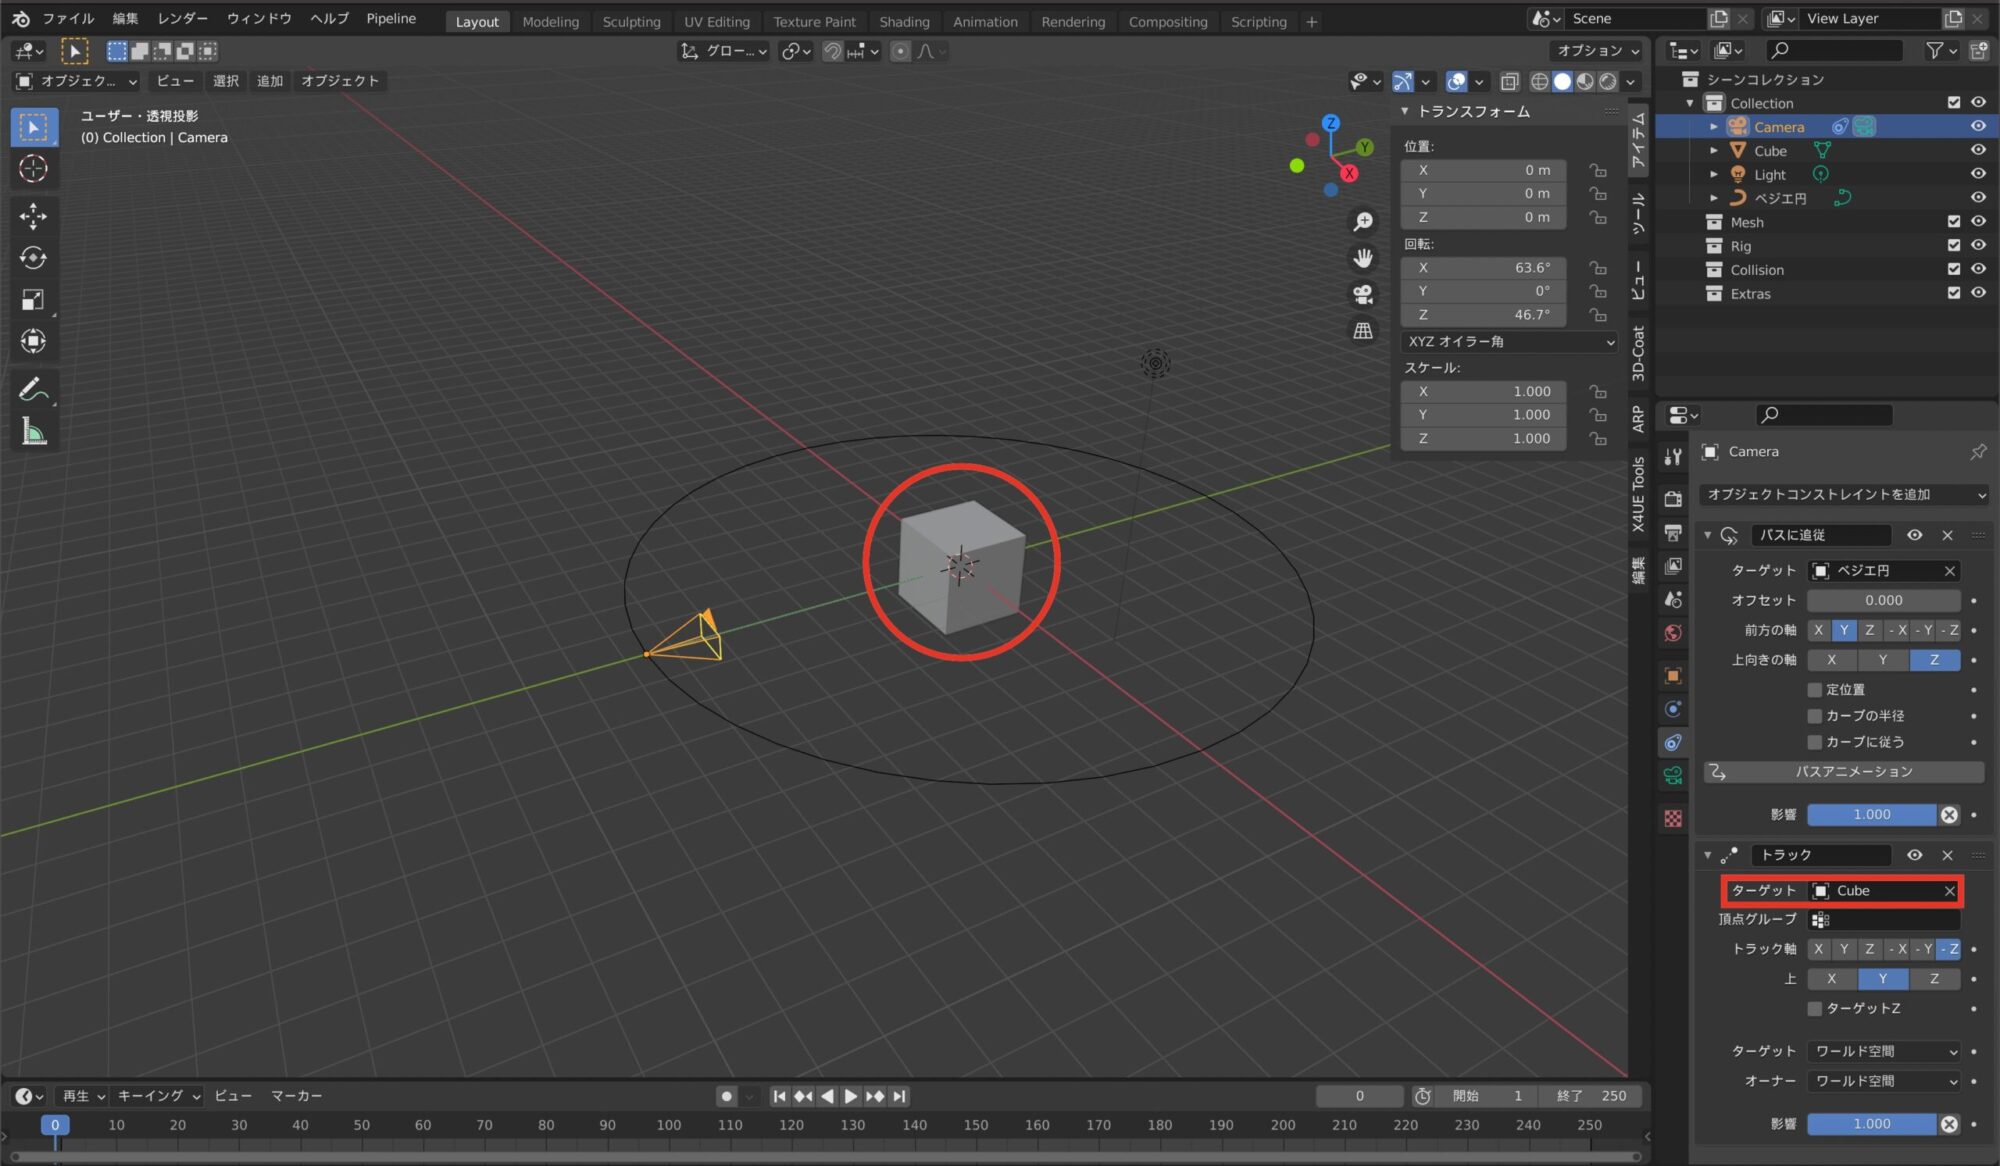This screenshot has height=1166, width=2000.
Task: Open the World properties tab
Action: click(1673, 632)
